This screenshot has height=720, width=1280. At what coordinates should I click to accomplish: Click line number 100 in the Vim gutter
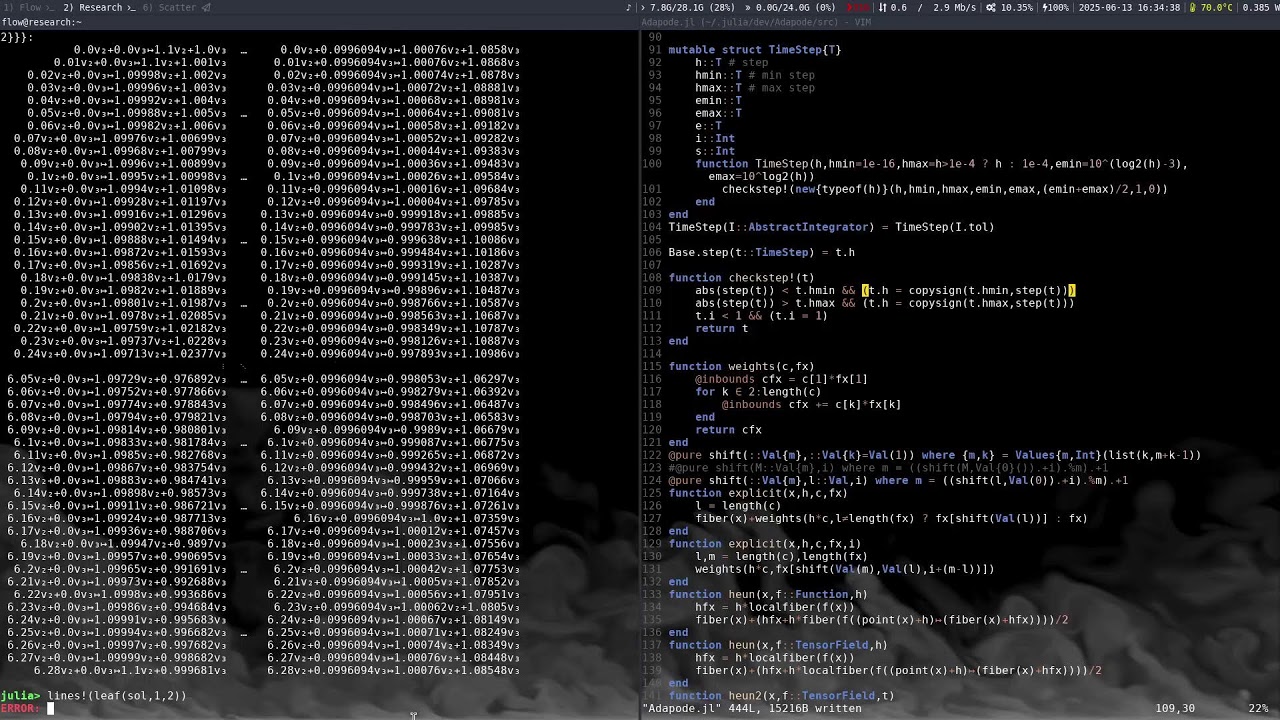click(x=651, y=164)
